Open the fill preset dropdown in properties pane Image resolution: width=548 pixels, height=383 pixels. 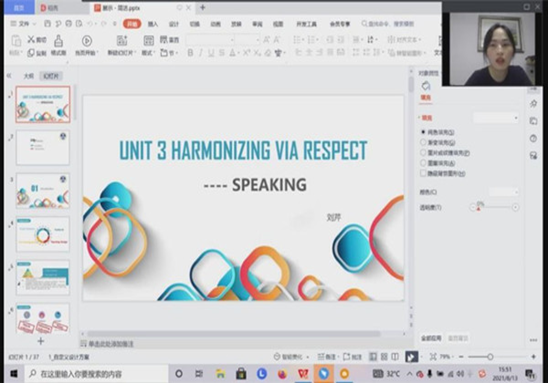[x=496, y=118]
